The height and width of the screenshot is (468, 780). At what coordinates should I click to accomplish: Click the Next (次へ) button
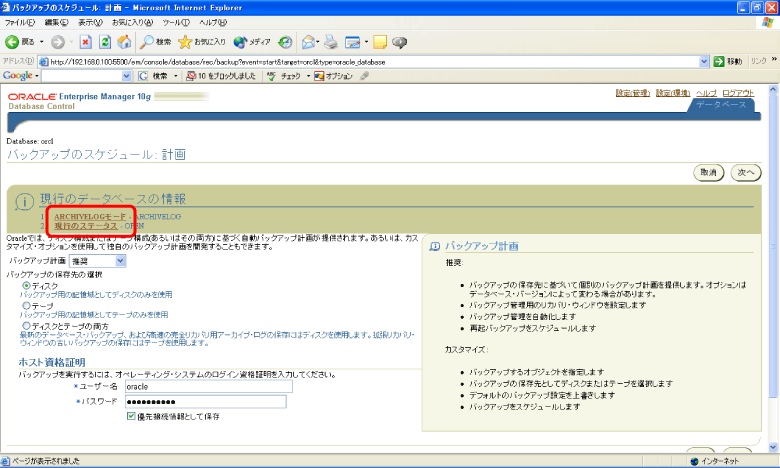pos(746,173)
